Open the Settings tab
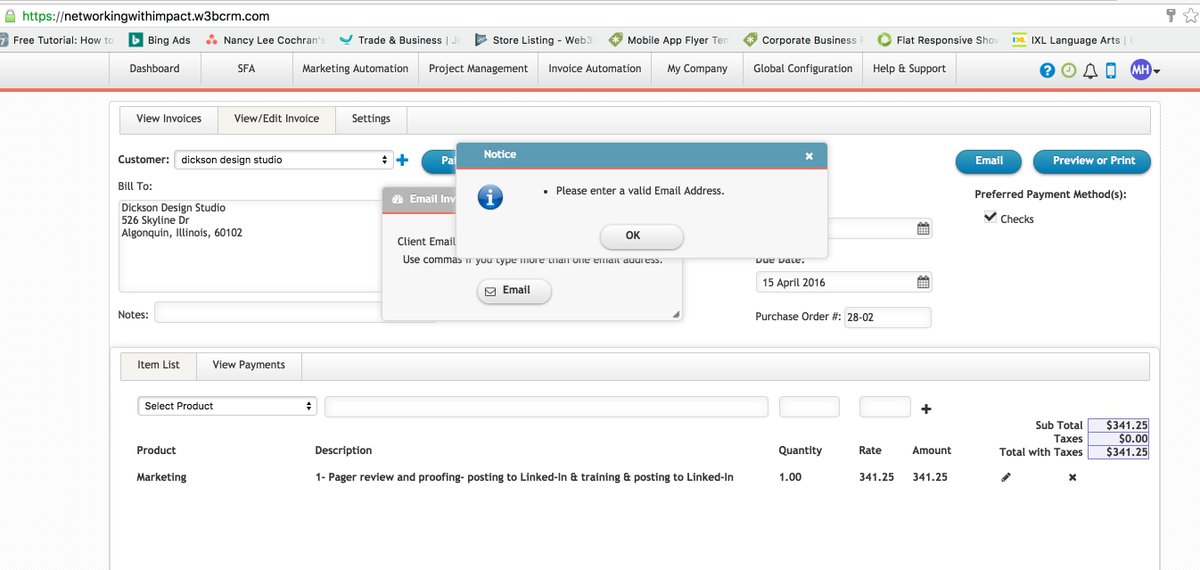Viewport: 1200px width, 570px height. point(371,119)
